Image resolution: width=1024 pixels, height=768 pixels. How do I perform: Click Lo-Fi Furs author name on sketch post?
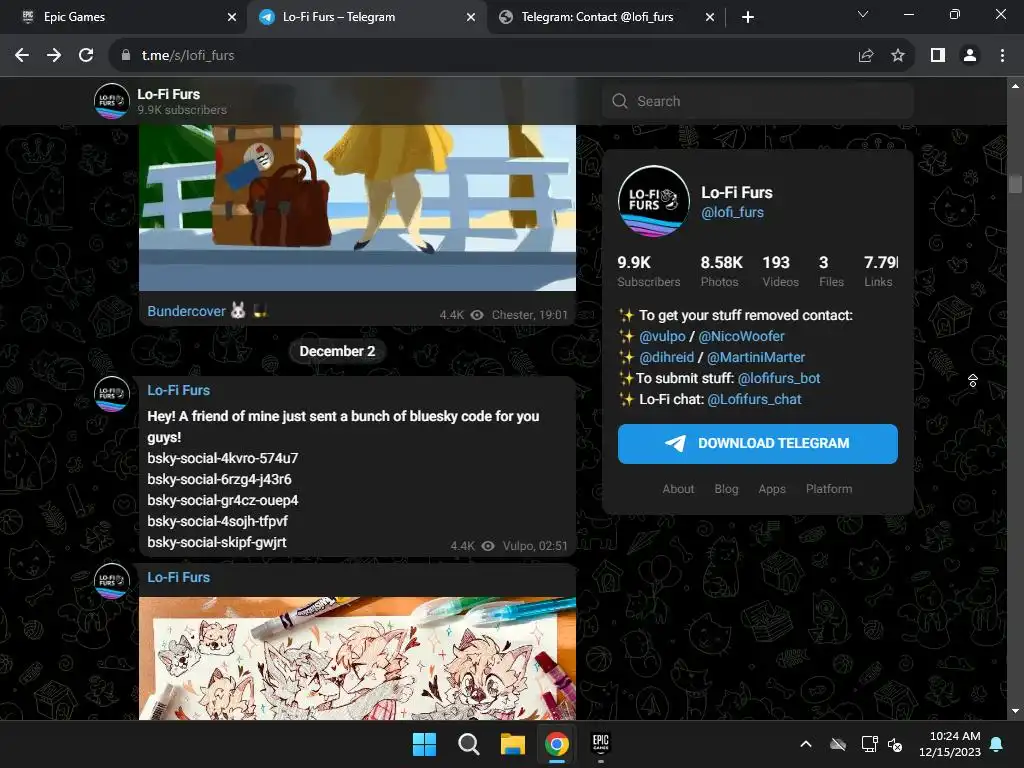(178, 577)
